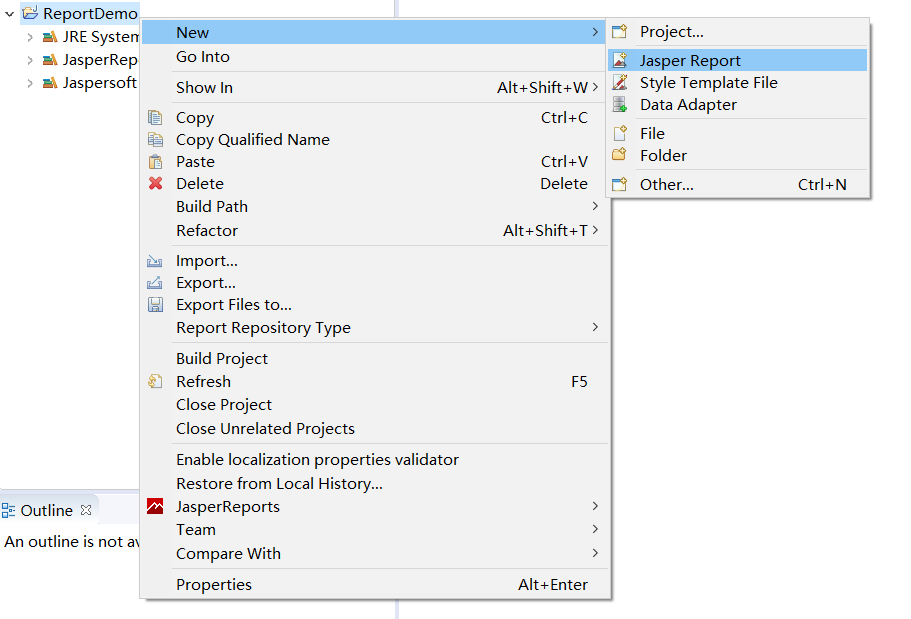Select Build Project menu entry
This screenshot has width=911, height=619.
click(x=222, y=359)
